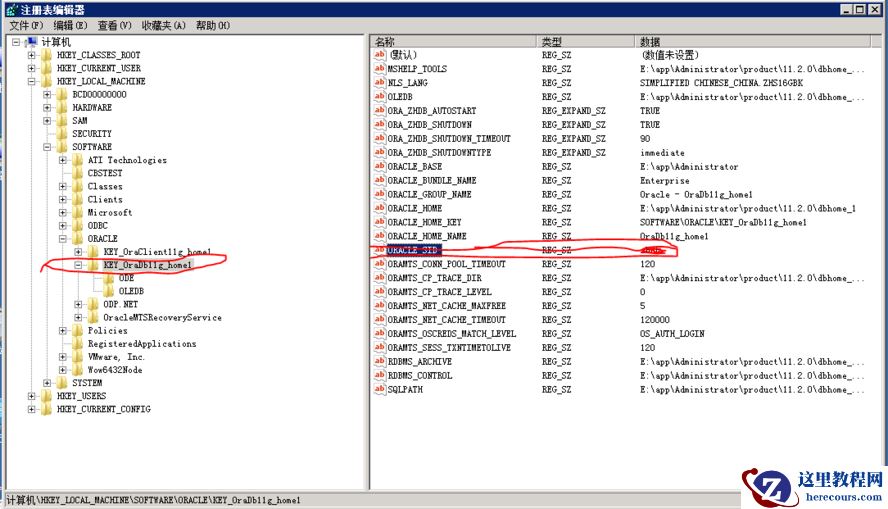Open the 查看(V) menu
Screen dimensions: 888x509
[x=114, y=25]
